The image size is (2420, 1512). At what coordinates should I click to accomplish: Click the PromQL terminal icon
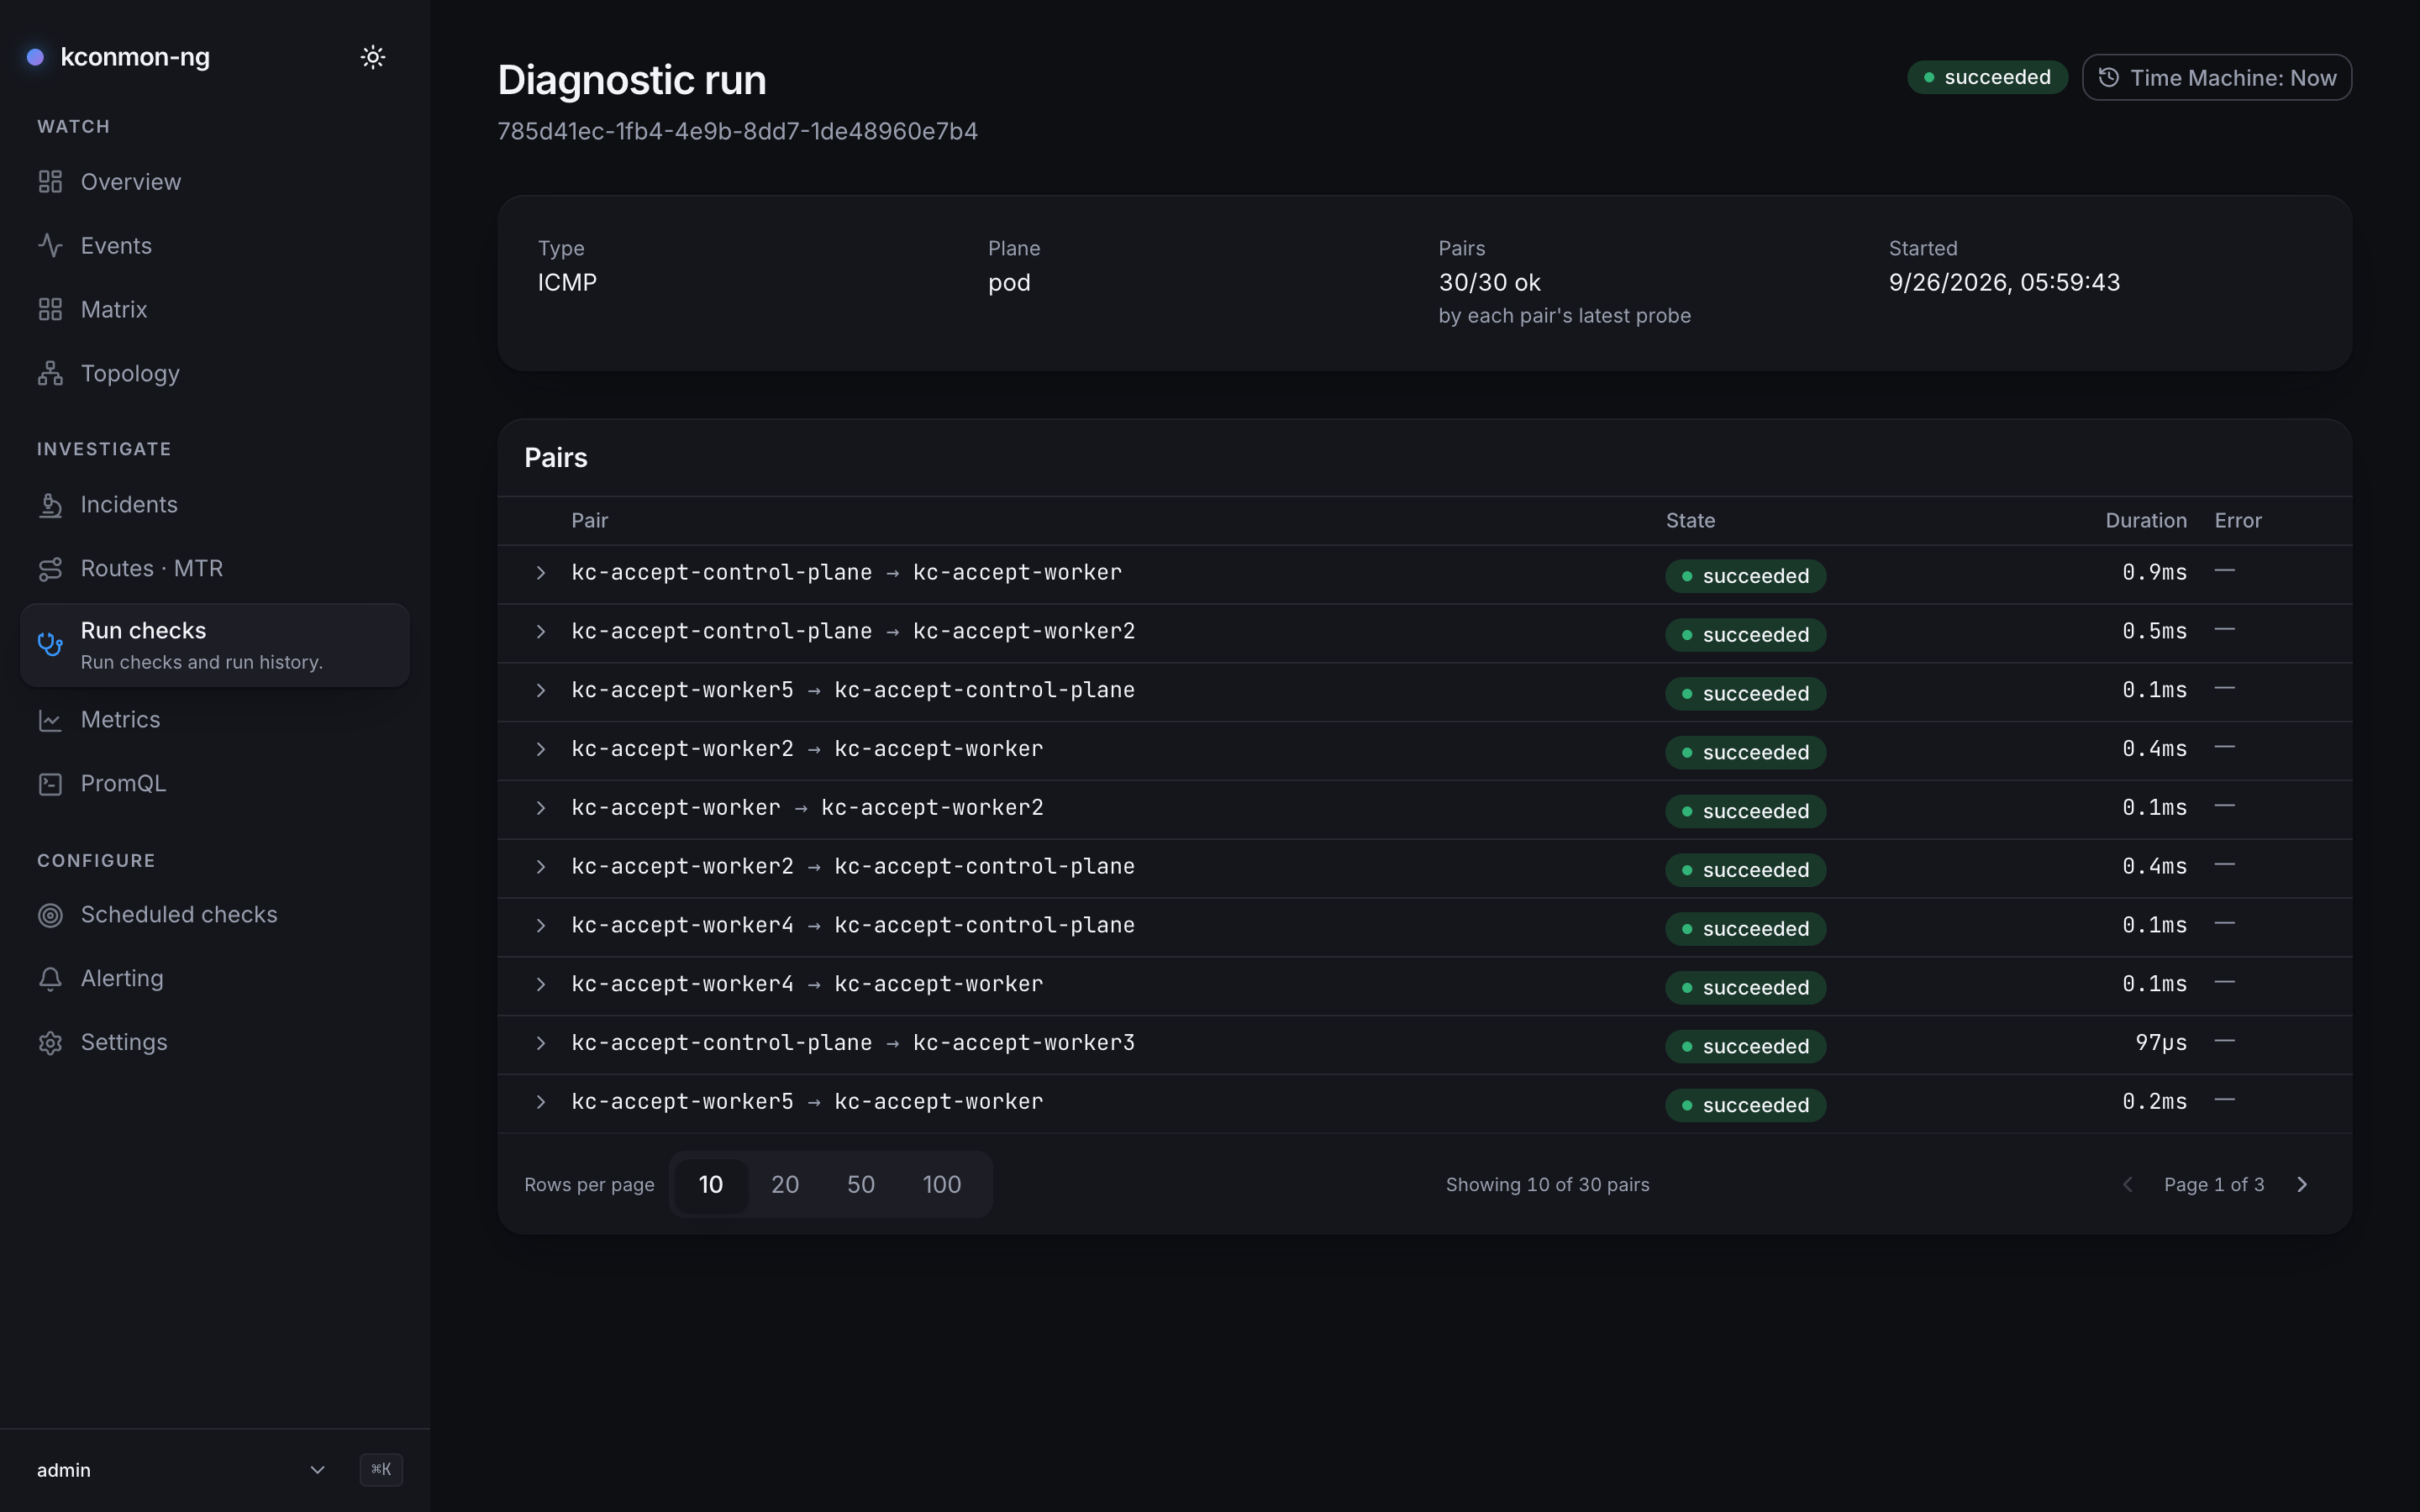point(50,784)
